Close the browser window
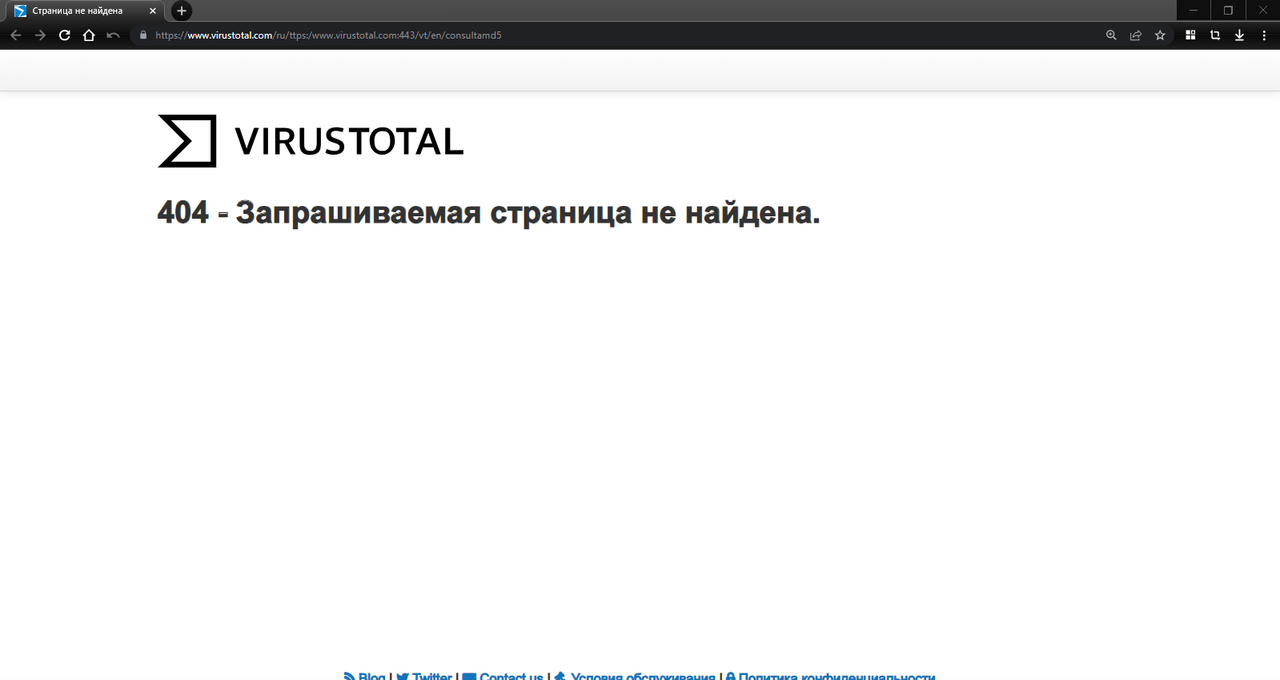Viewport: 1280px width, 680px height. 1262,10
